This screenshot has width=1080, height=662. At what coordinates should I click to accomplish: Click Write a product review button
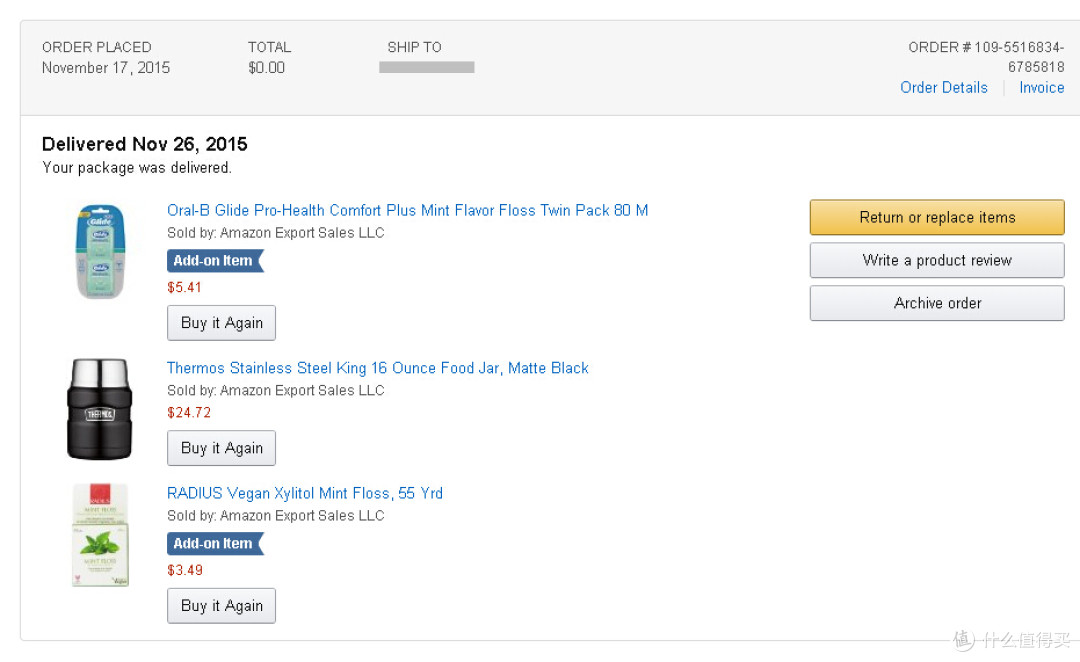937,260
